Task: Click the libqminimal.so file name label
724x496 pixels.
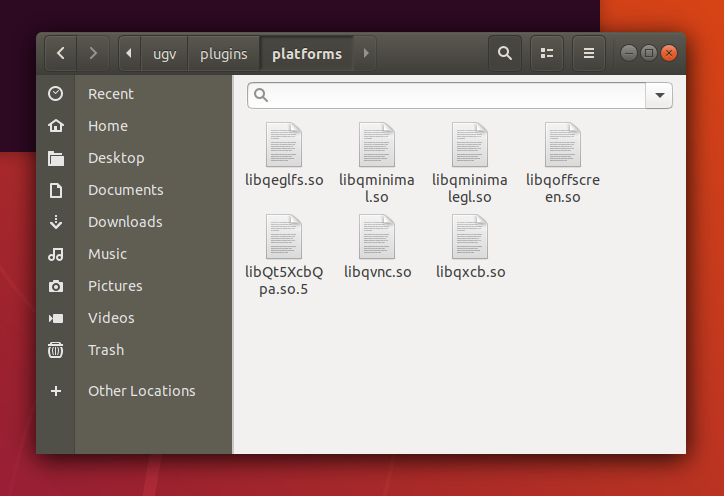Action: pos(377,188)
